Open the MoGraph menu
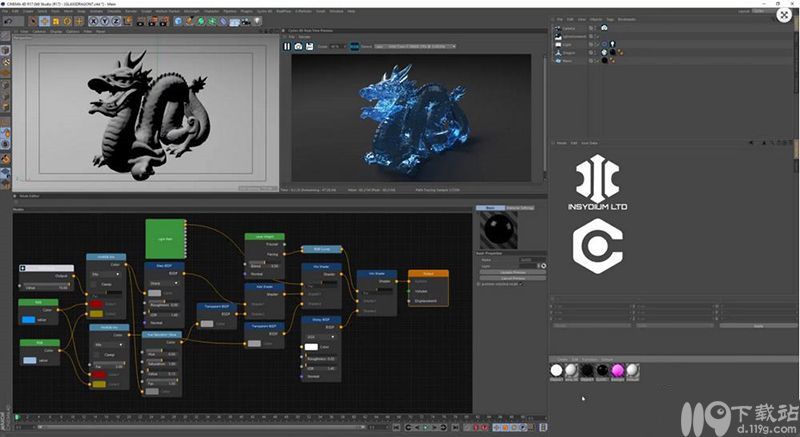This screenshot has height=437, width=800. pyautogui.click(x=192, y=11)
